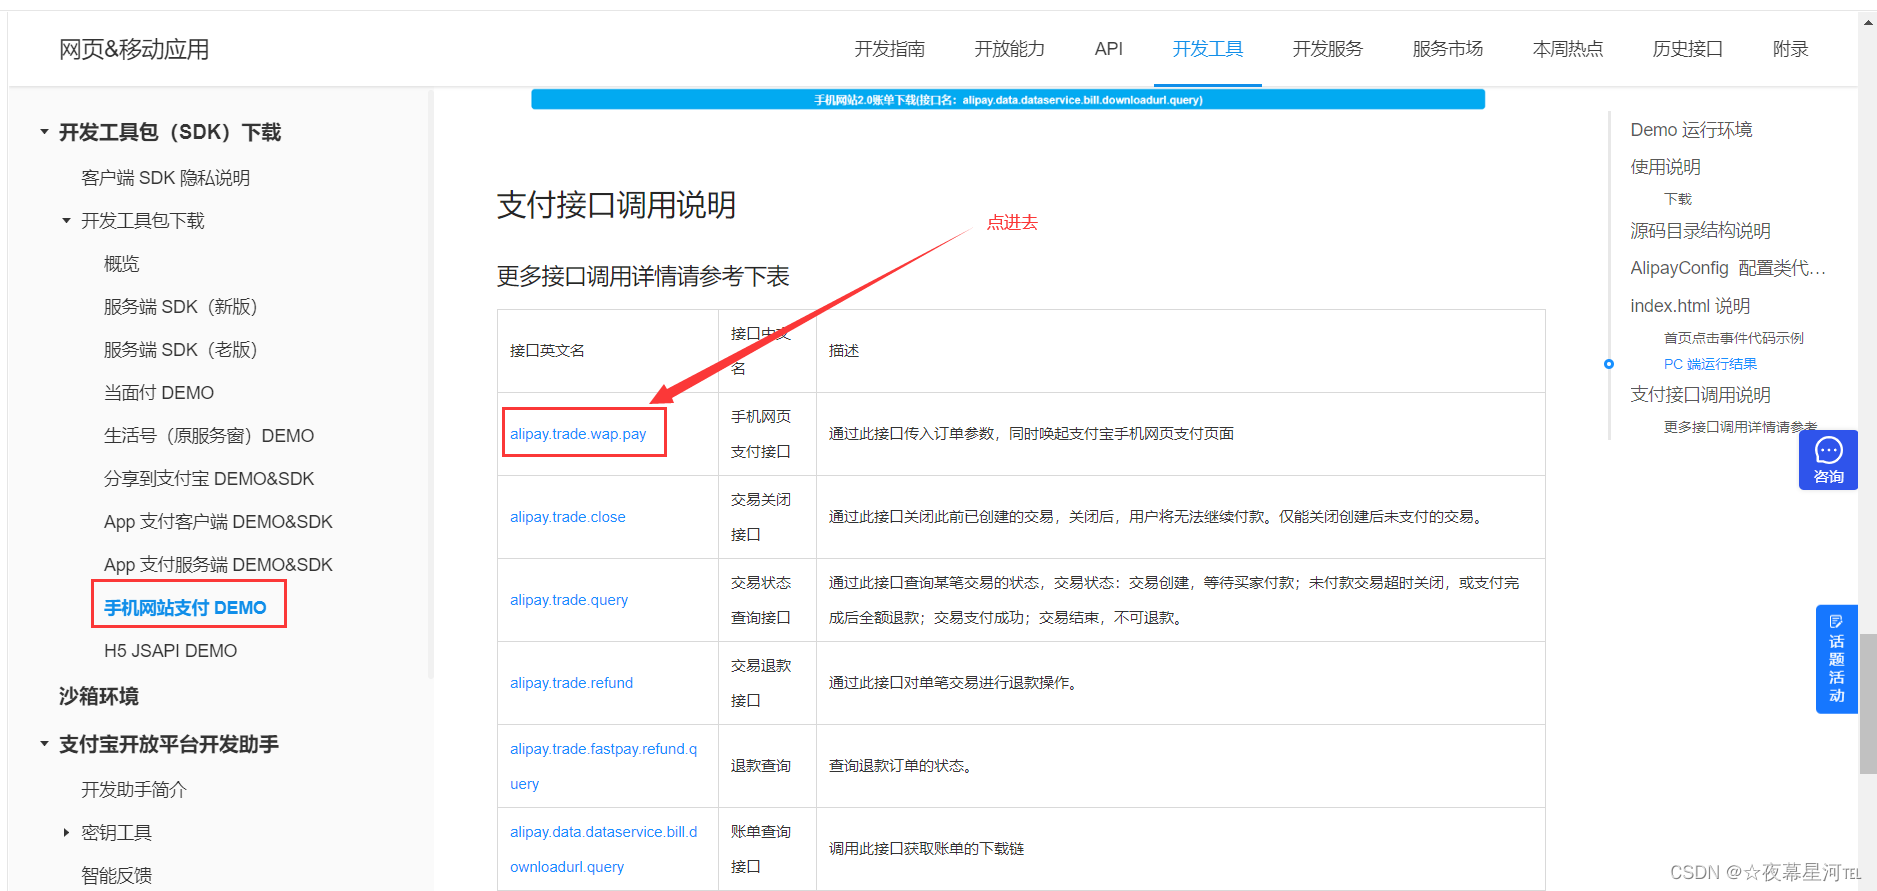The image size is (1877, 891).
Task: Jump to 源码目录结构说明 in outline
Action: 1700,231
